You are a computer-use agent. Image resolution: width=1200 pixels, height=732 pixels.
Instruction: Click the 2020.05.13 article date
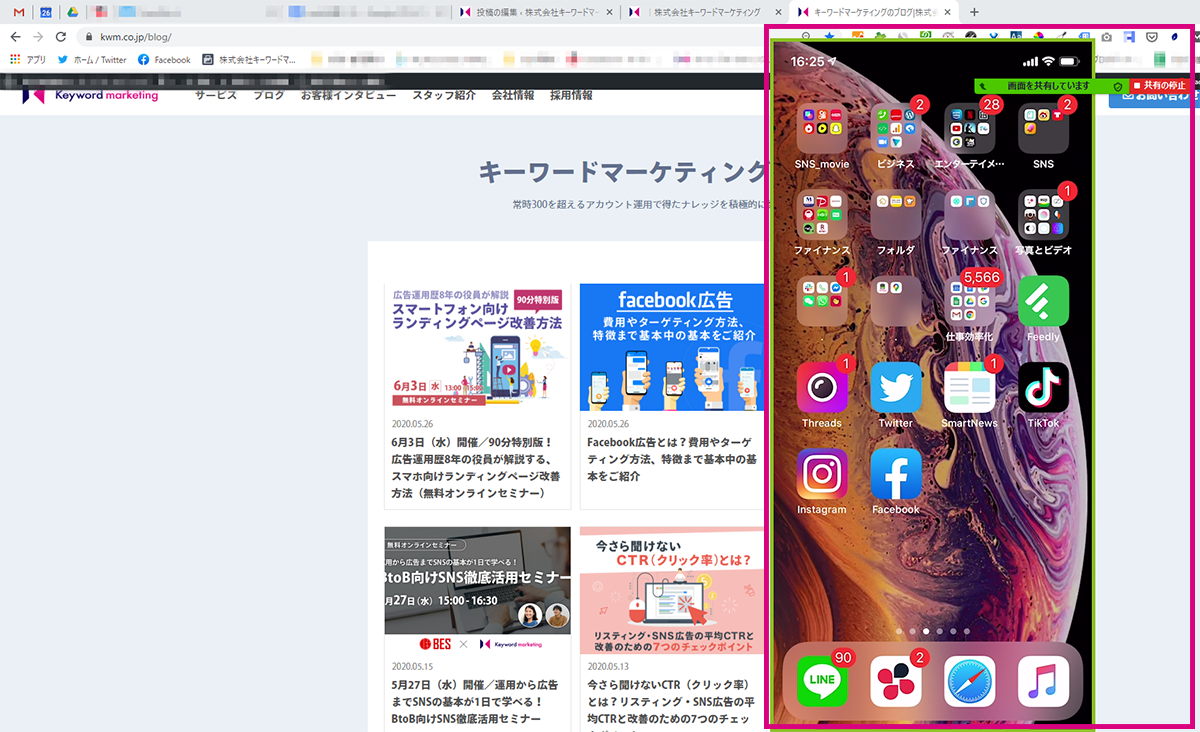tap(610, 665)
